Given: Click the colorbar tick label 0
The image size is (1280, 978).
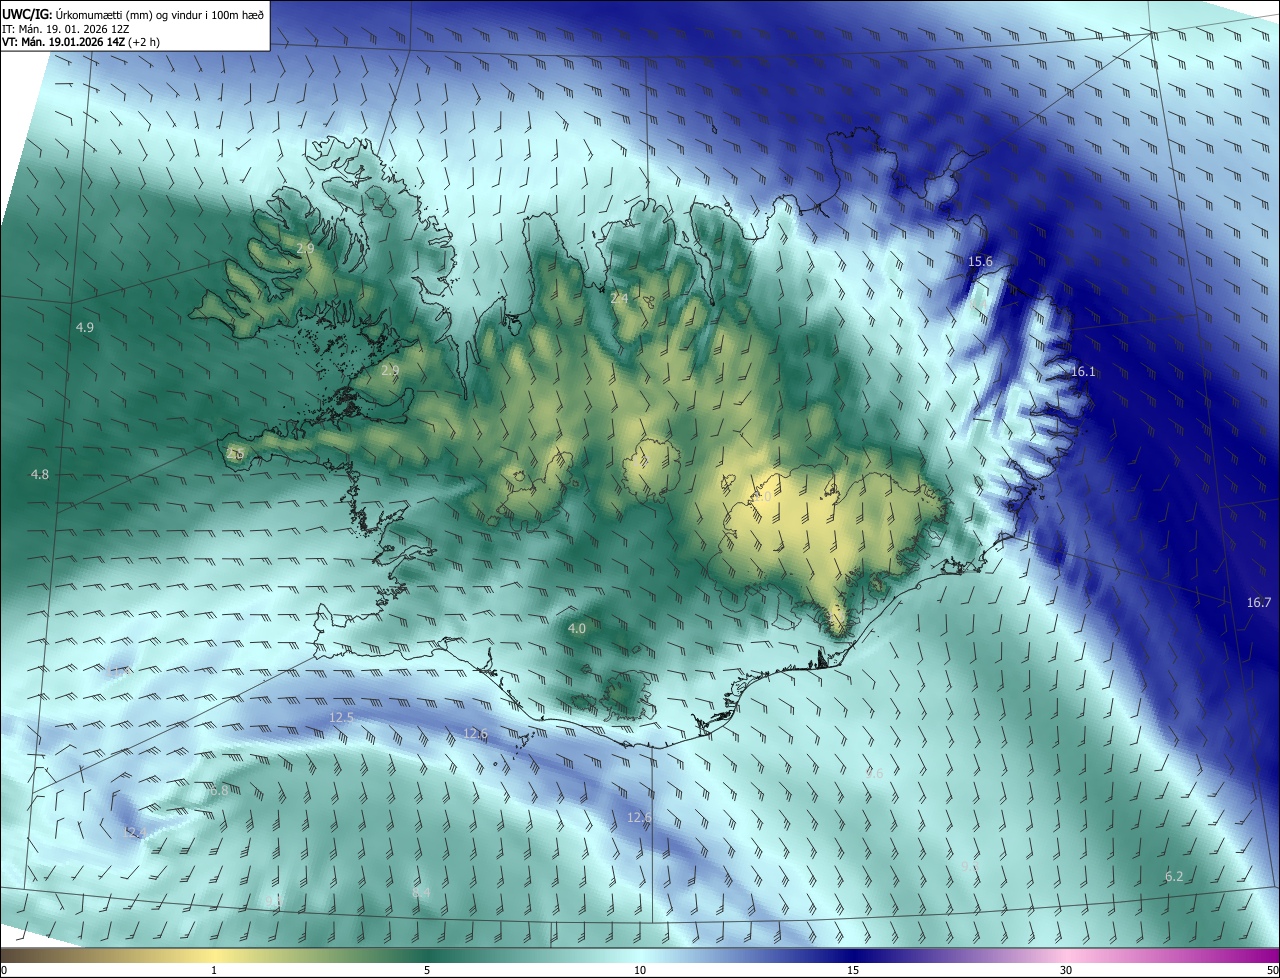Looking at the screenshot, I should coord(4,970).
